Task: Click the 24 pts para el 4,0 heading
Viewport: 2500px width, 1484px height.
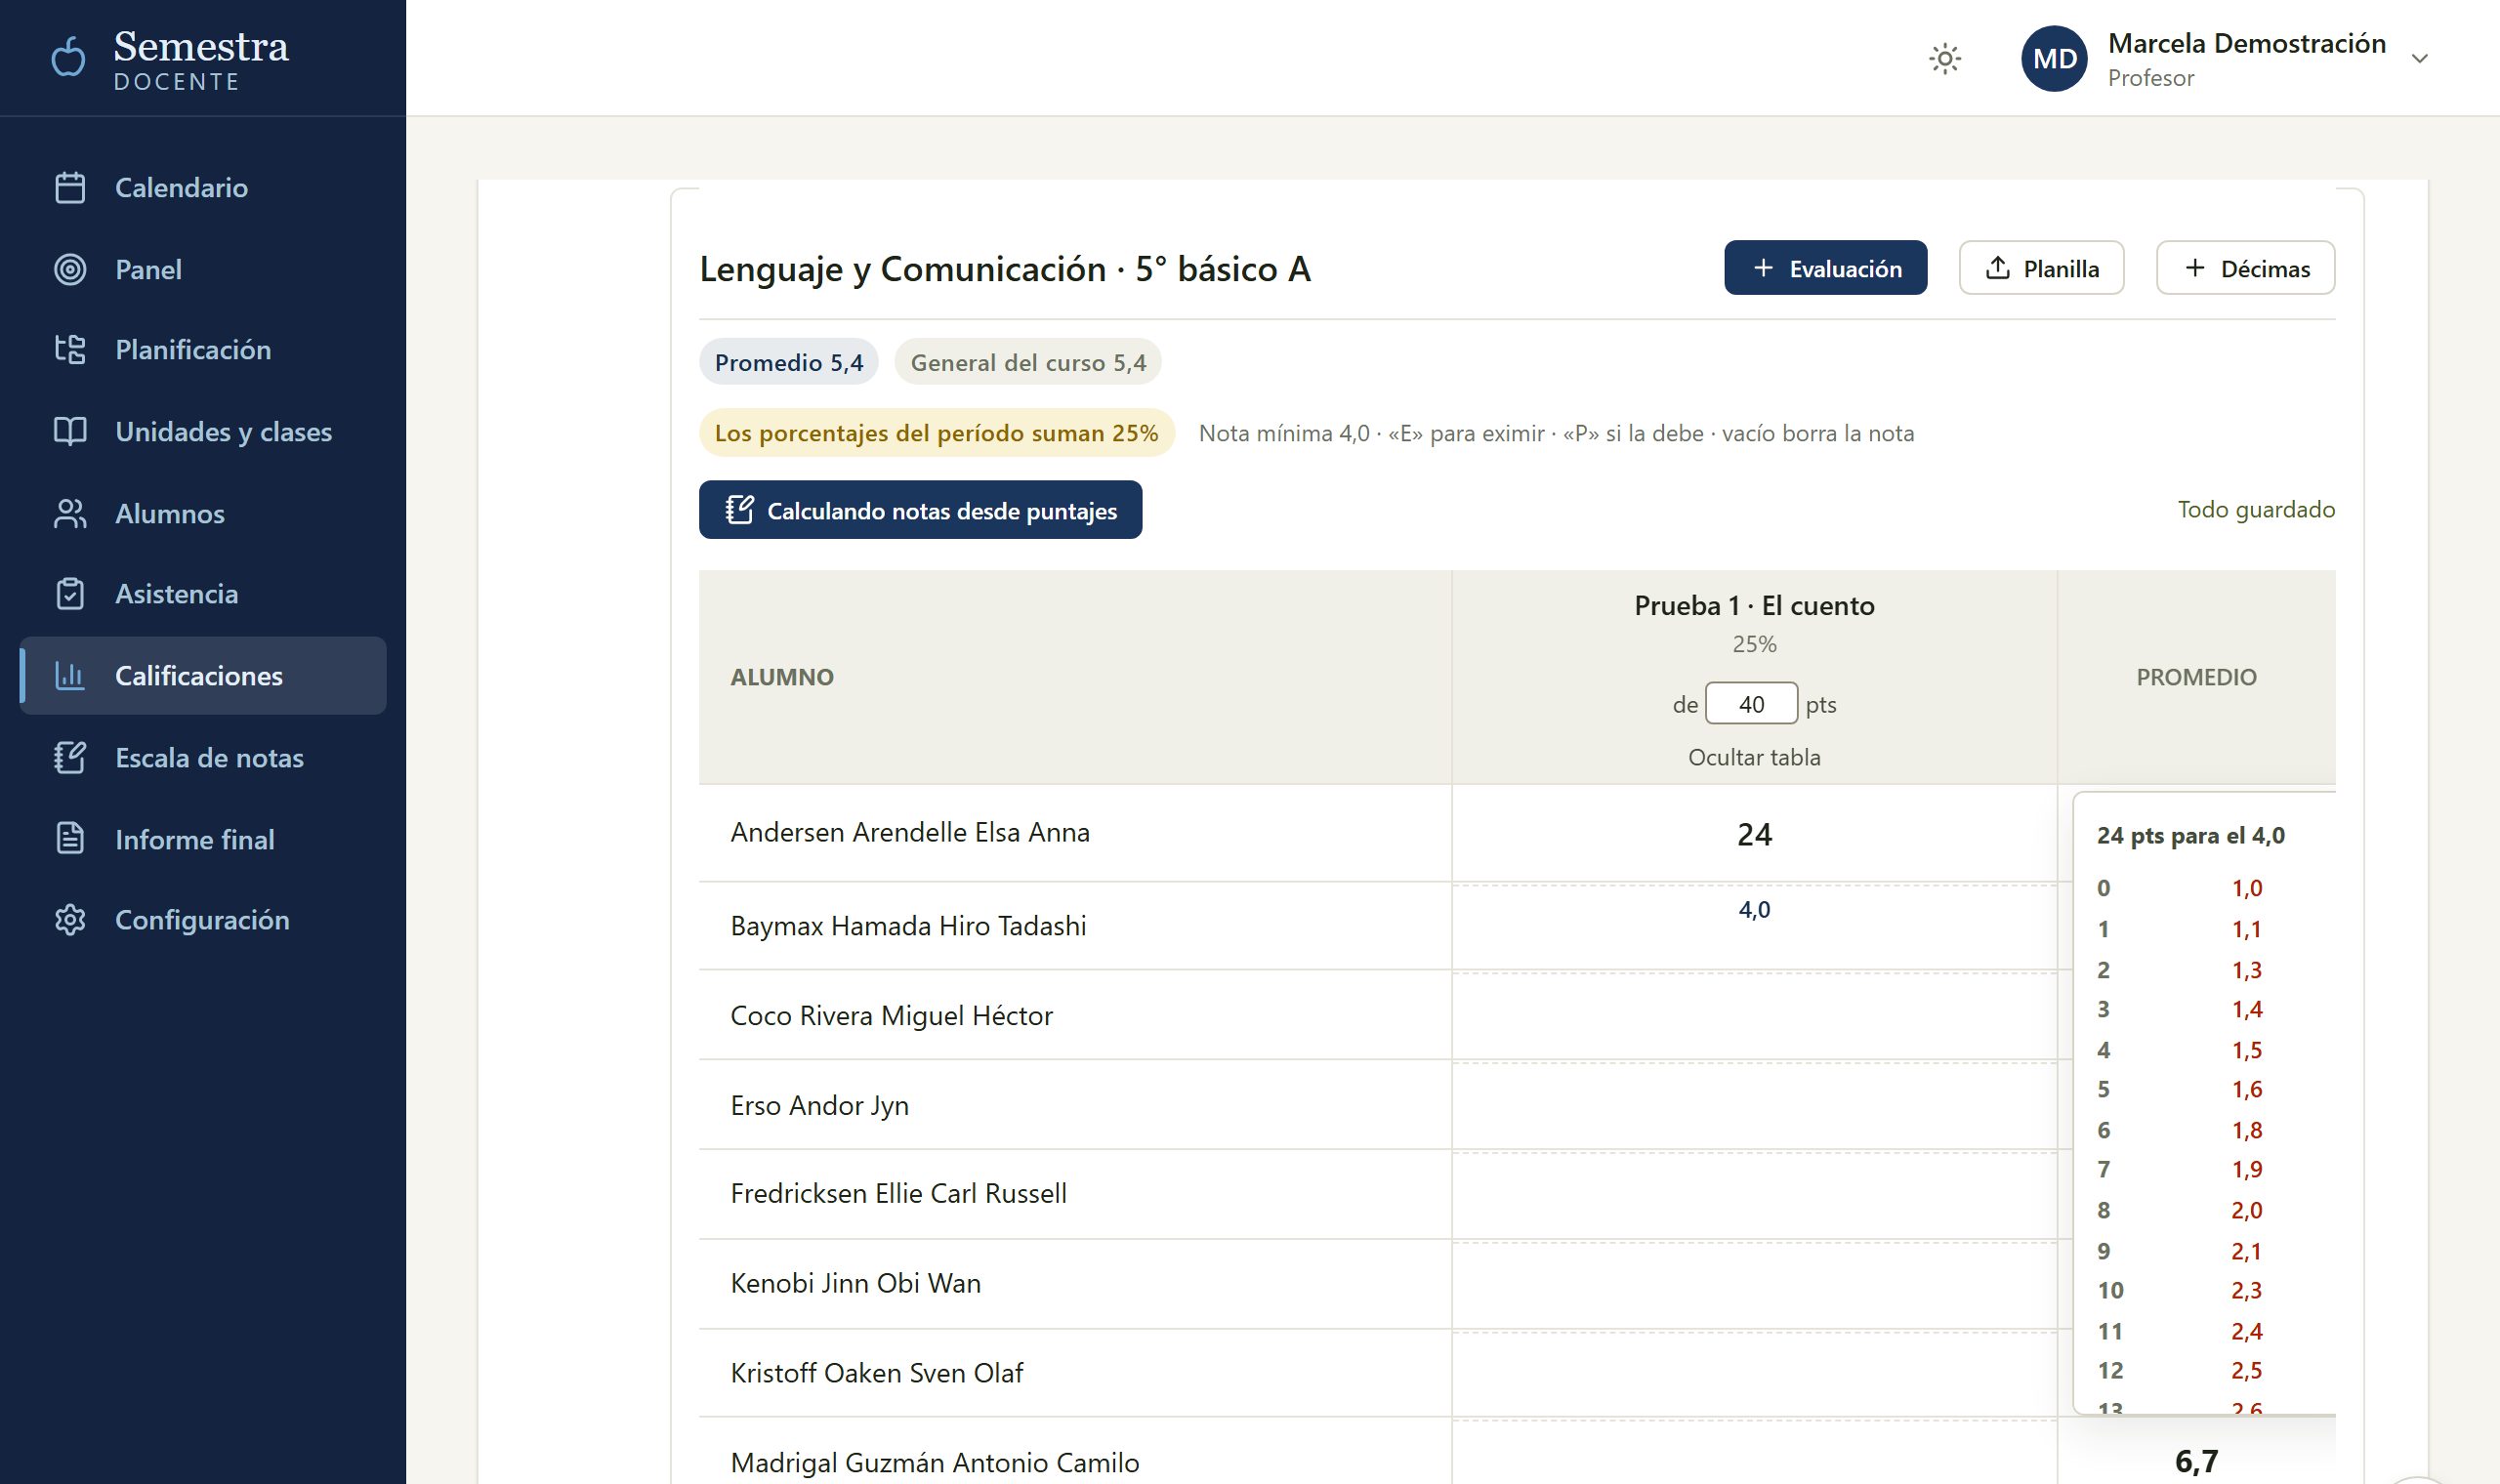Action: click(x=2190, y=836)
